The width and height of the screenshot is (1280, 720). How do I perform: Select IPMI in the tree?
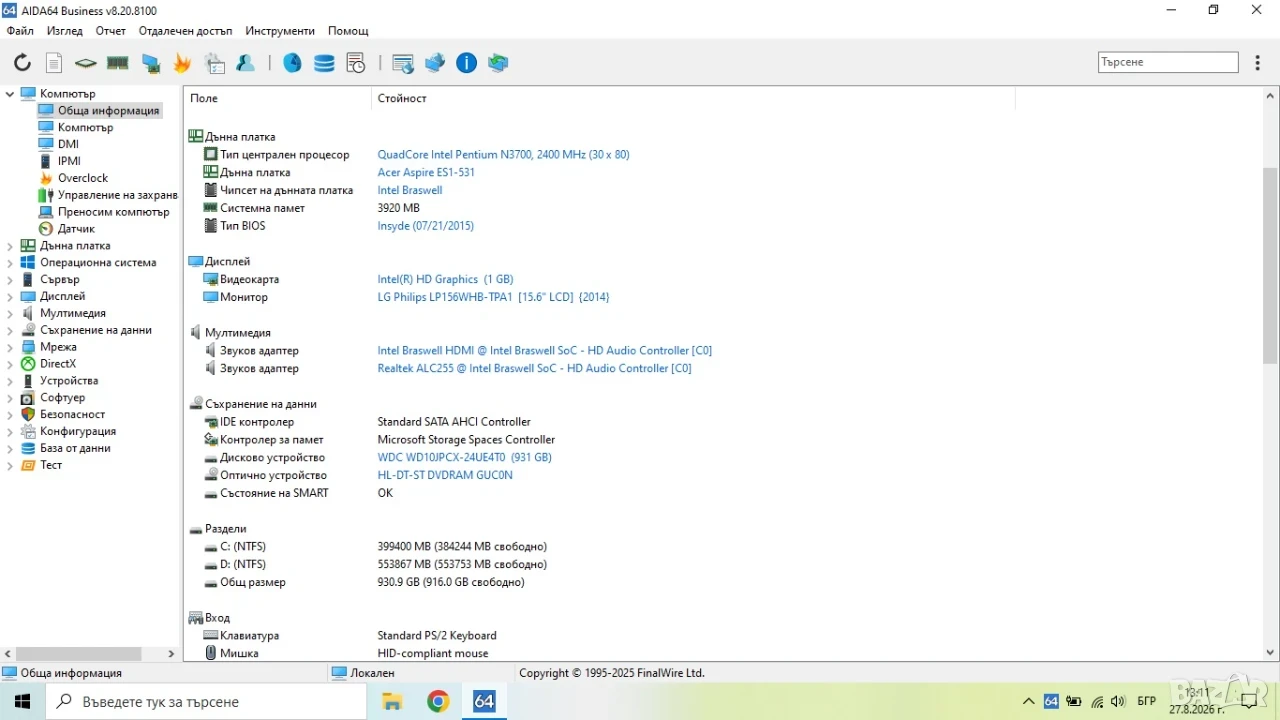[69, 162]
